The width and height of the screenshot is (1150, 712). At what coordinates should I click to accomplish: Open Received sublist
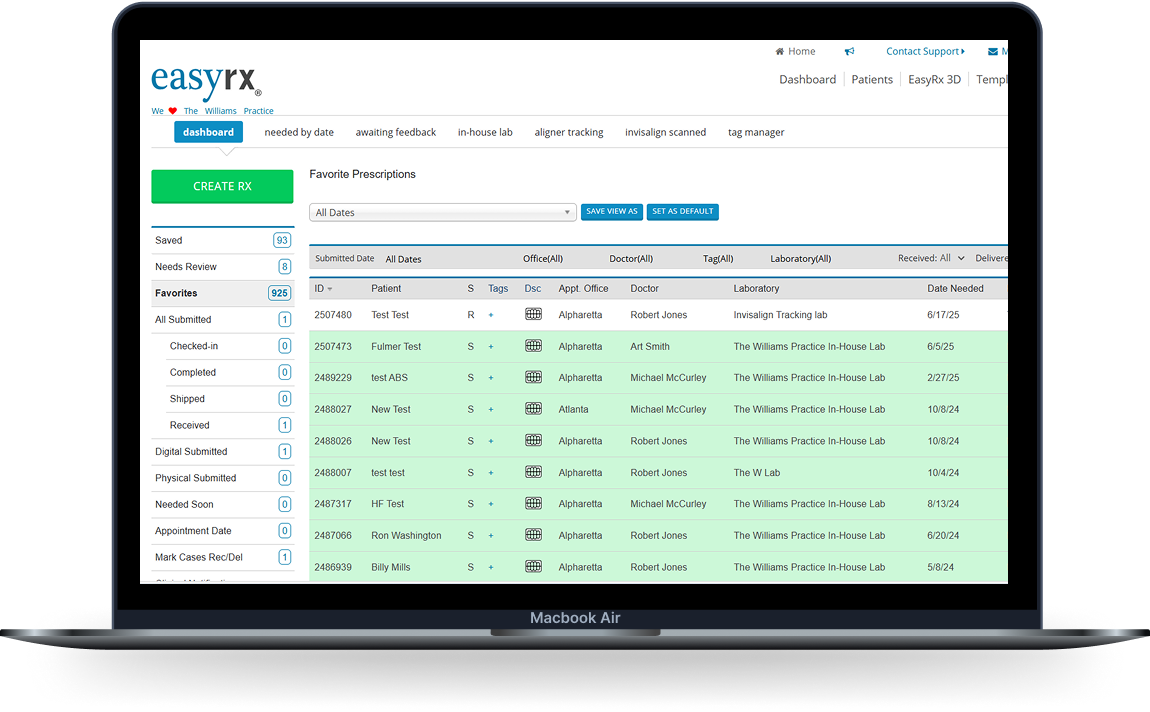tap(230, 425)
